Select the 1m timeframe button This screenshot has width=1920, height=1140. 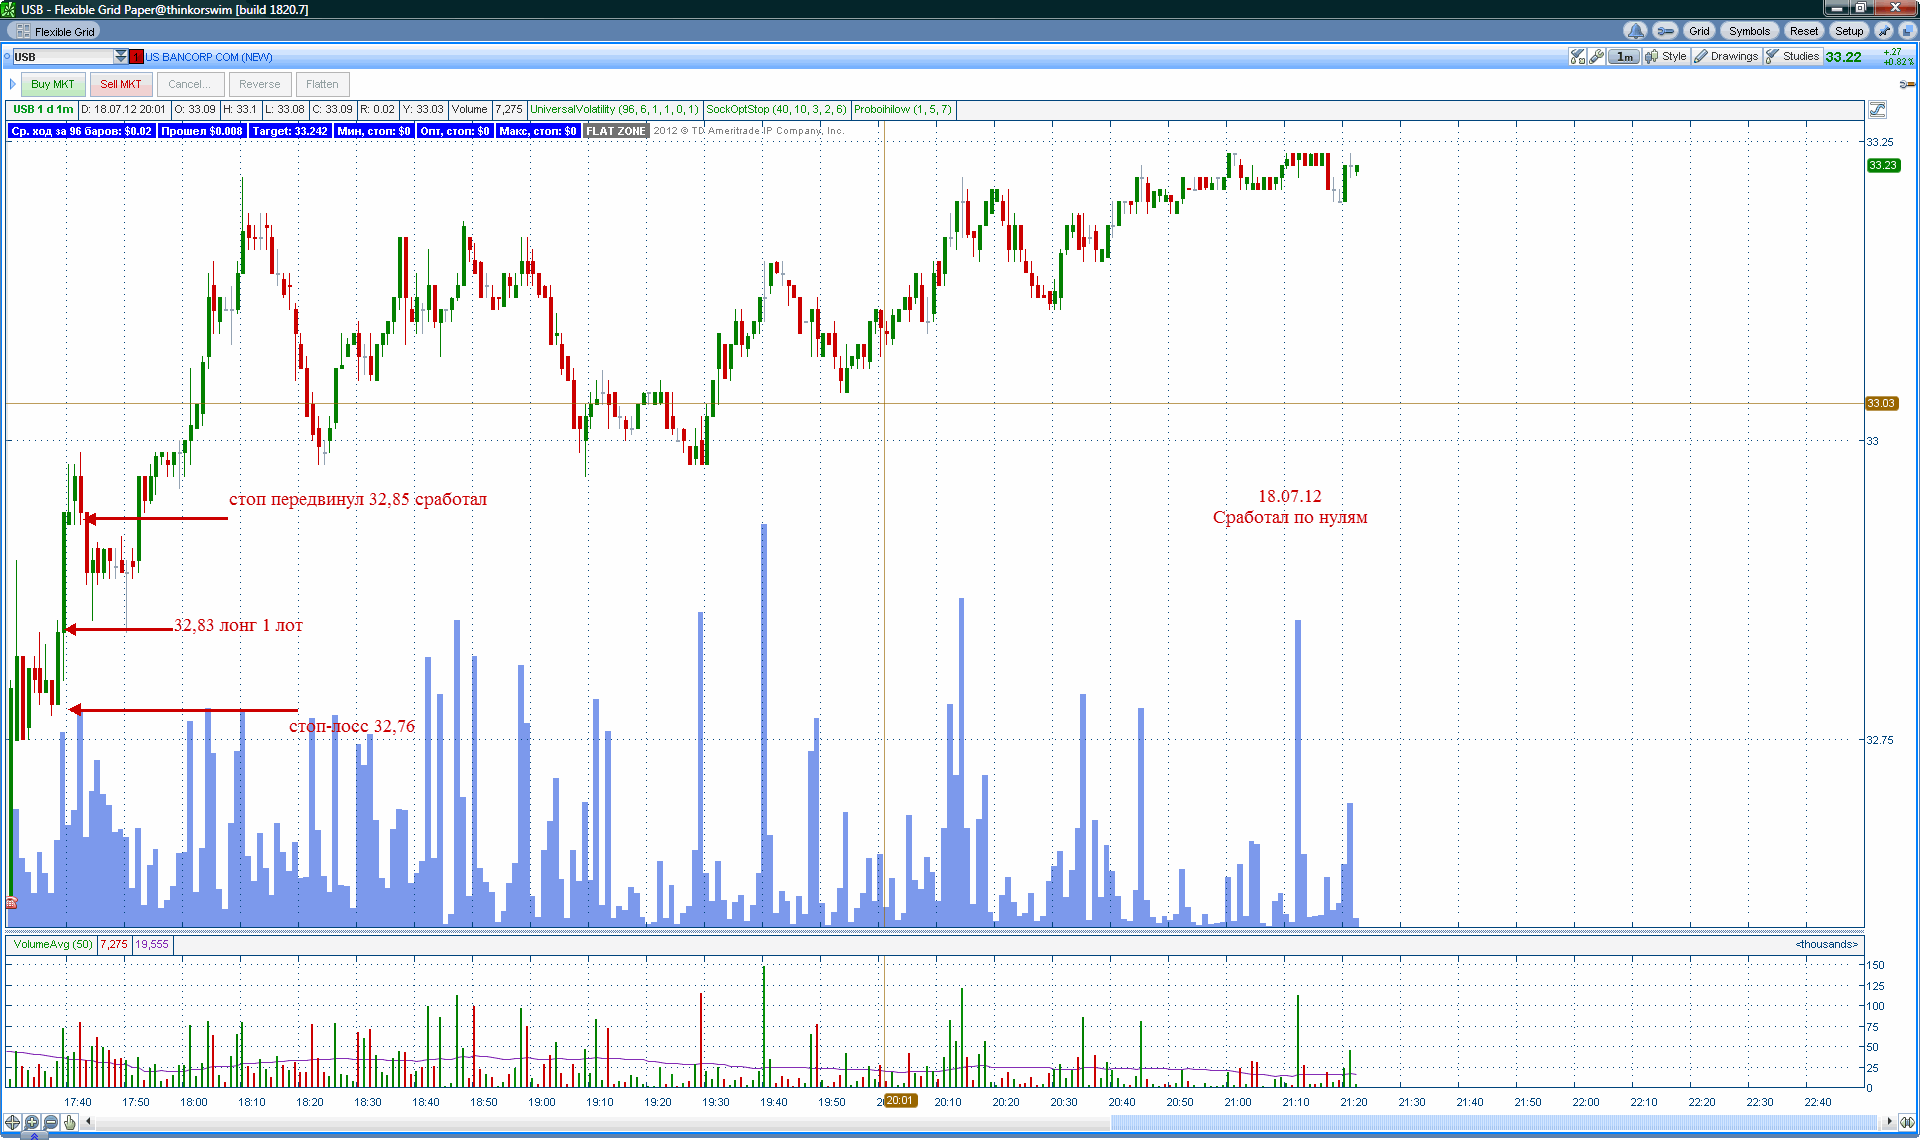click(x=1624, y=57)
